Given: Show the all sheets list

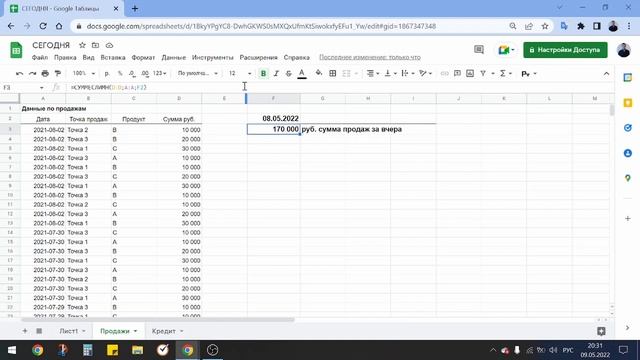Looking at the screenshot, I should coord(39,331).
